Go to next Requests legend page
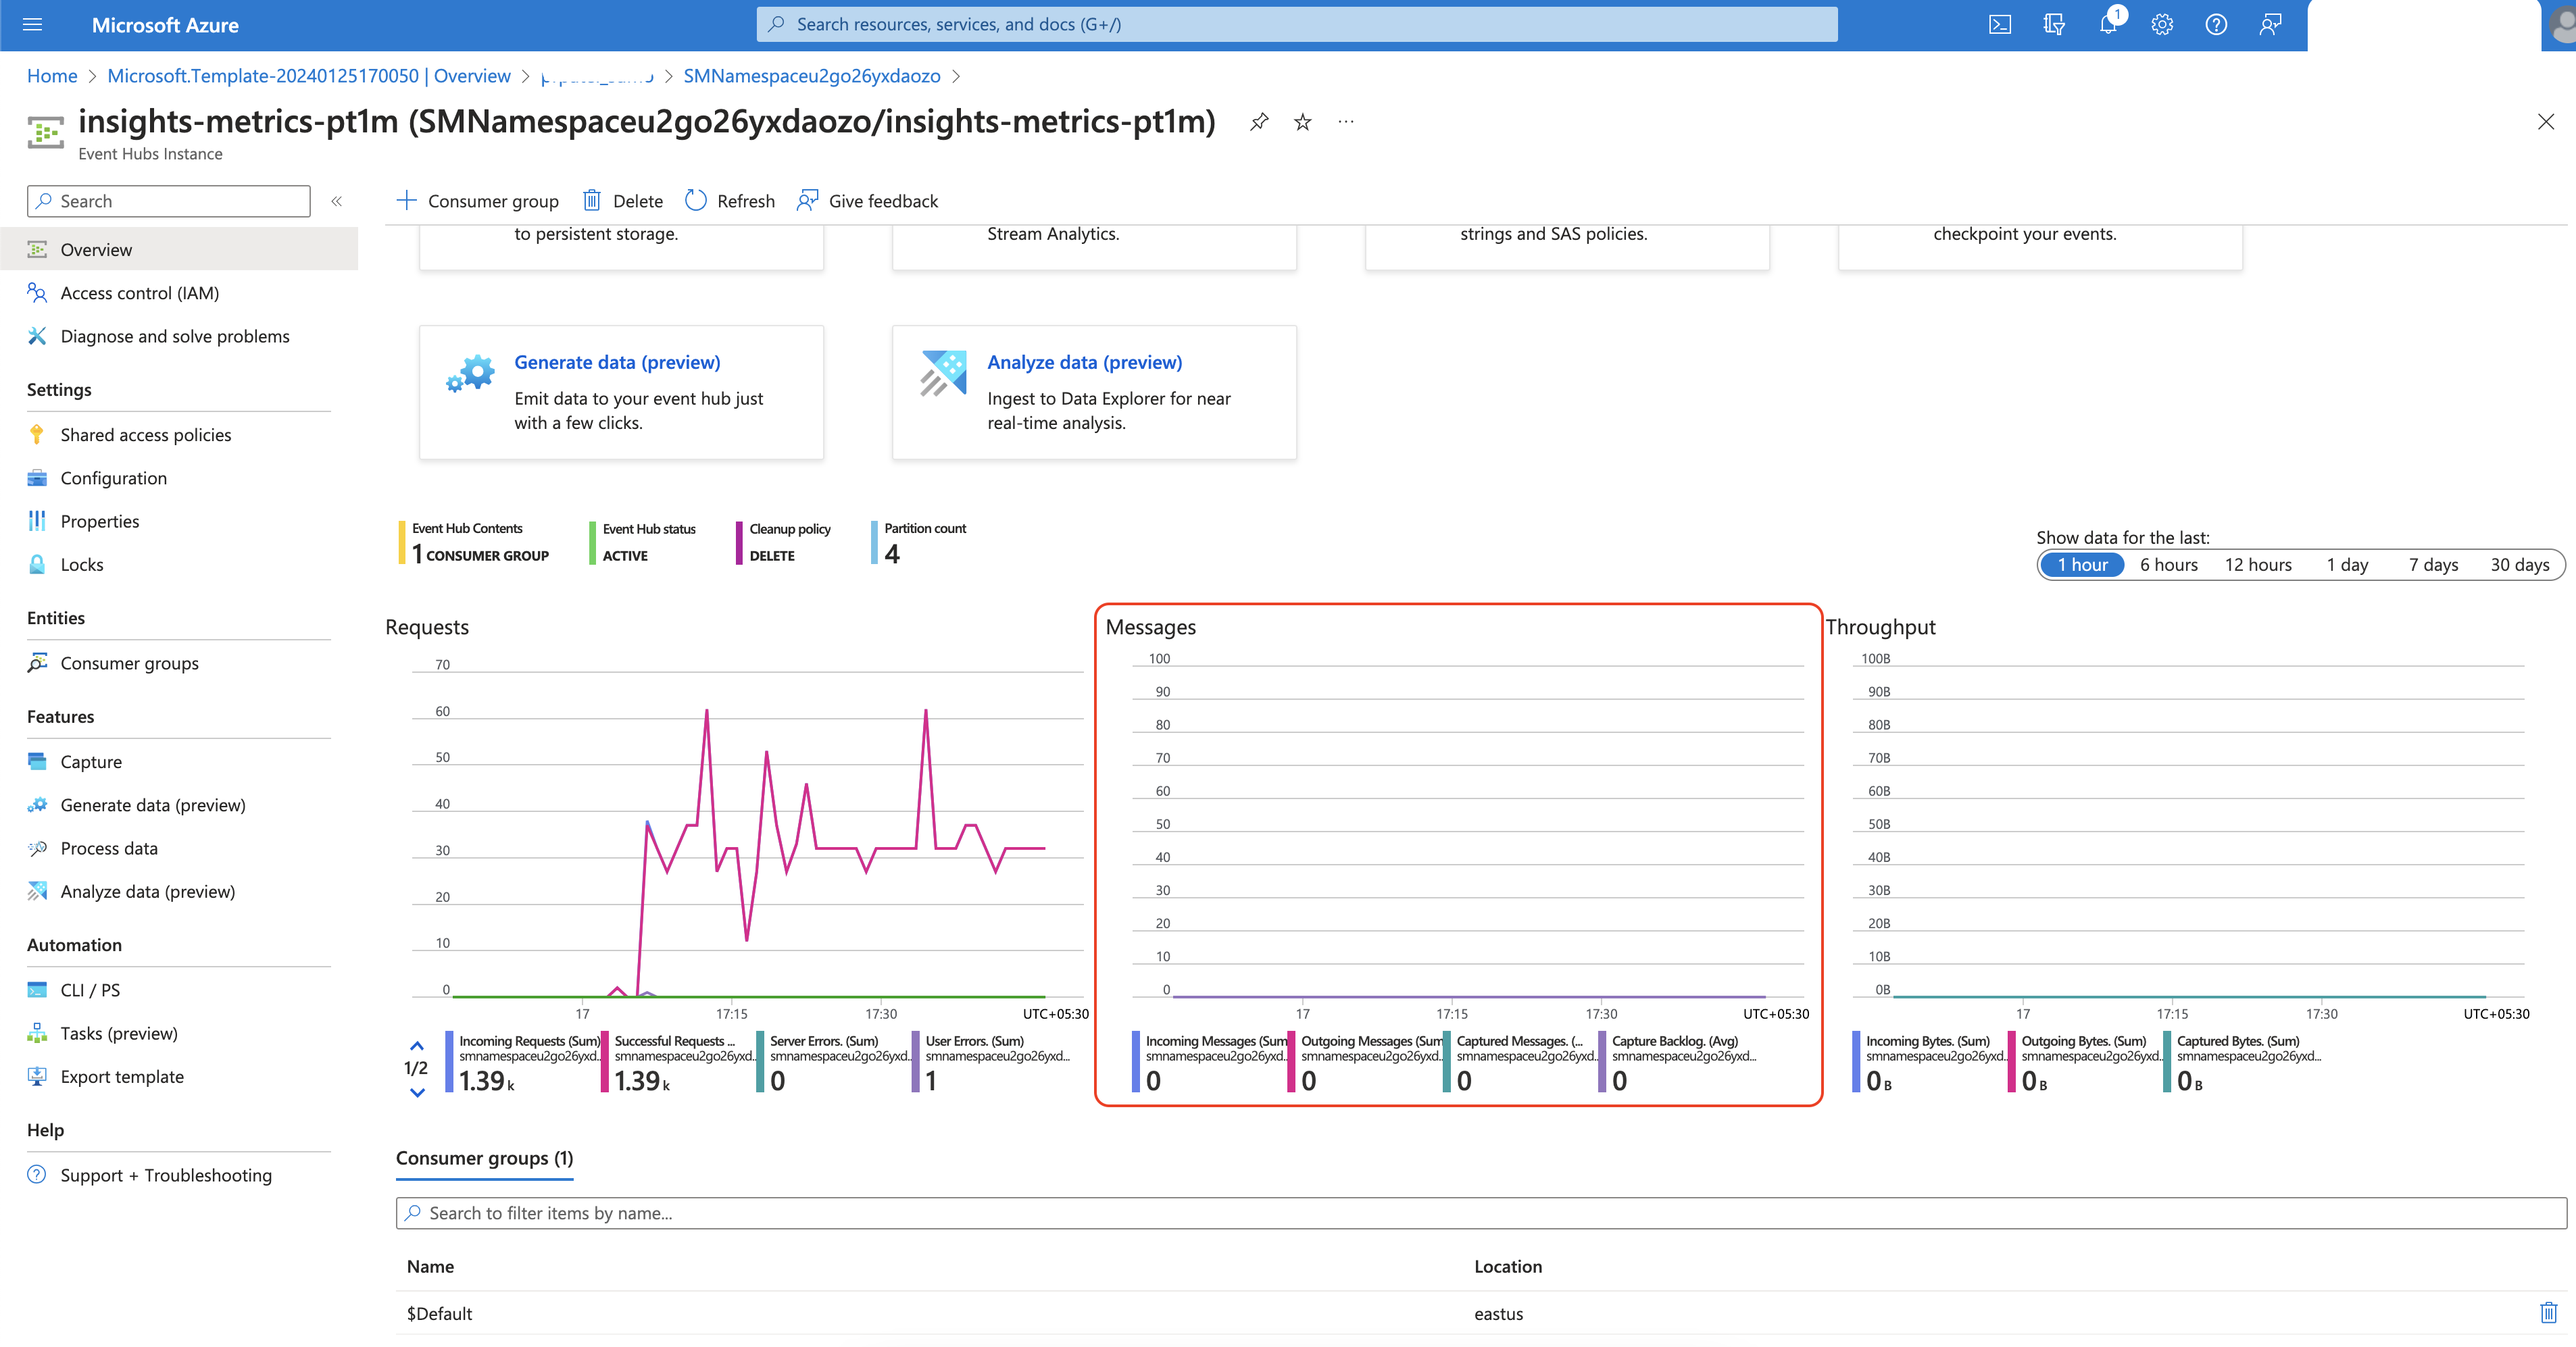Image resolution: width=2576 pixels, height=1347 pixels. click(417, 1093)
